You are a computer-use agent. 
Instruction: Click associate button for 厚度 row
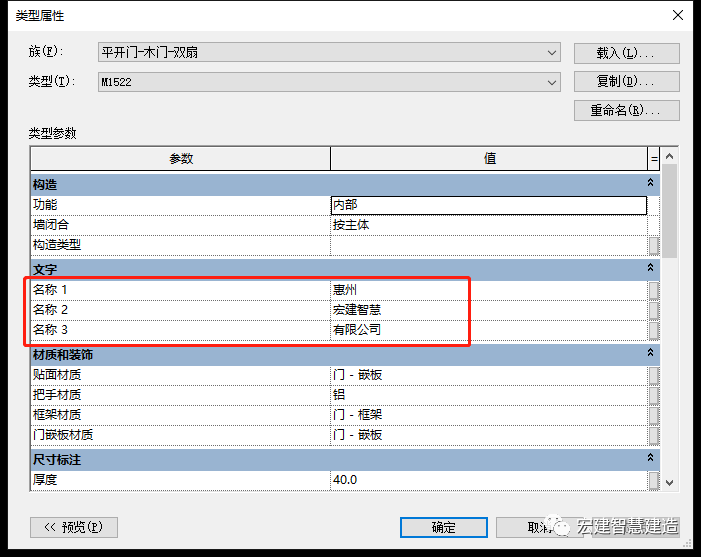pos(654,481)
